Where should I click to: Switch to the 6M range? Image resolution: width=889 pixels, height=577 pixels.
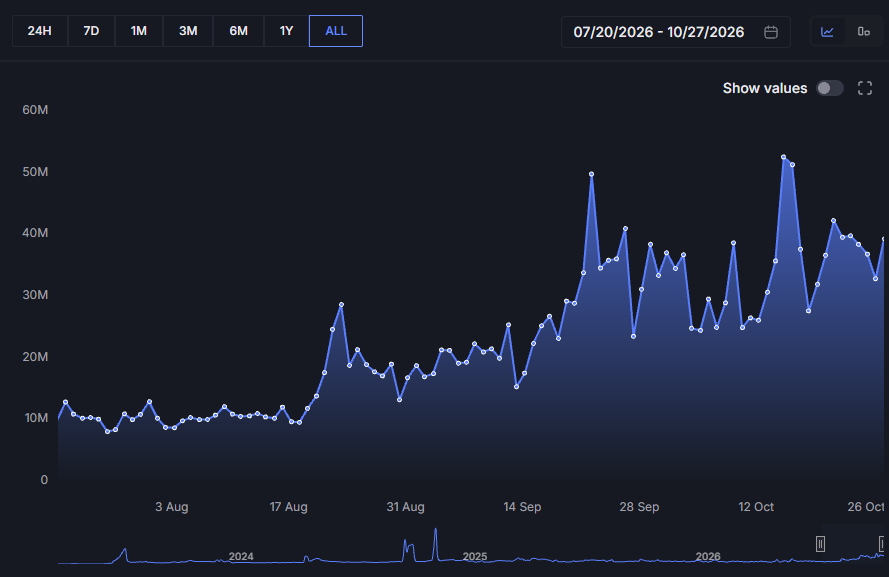pyautogui.click(x=239, y=31)
